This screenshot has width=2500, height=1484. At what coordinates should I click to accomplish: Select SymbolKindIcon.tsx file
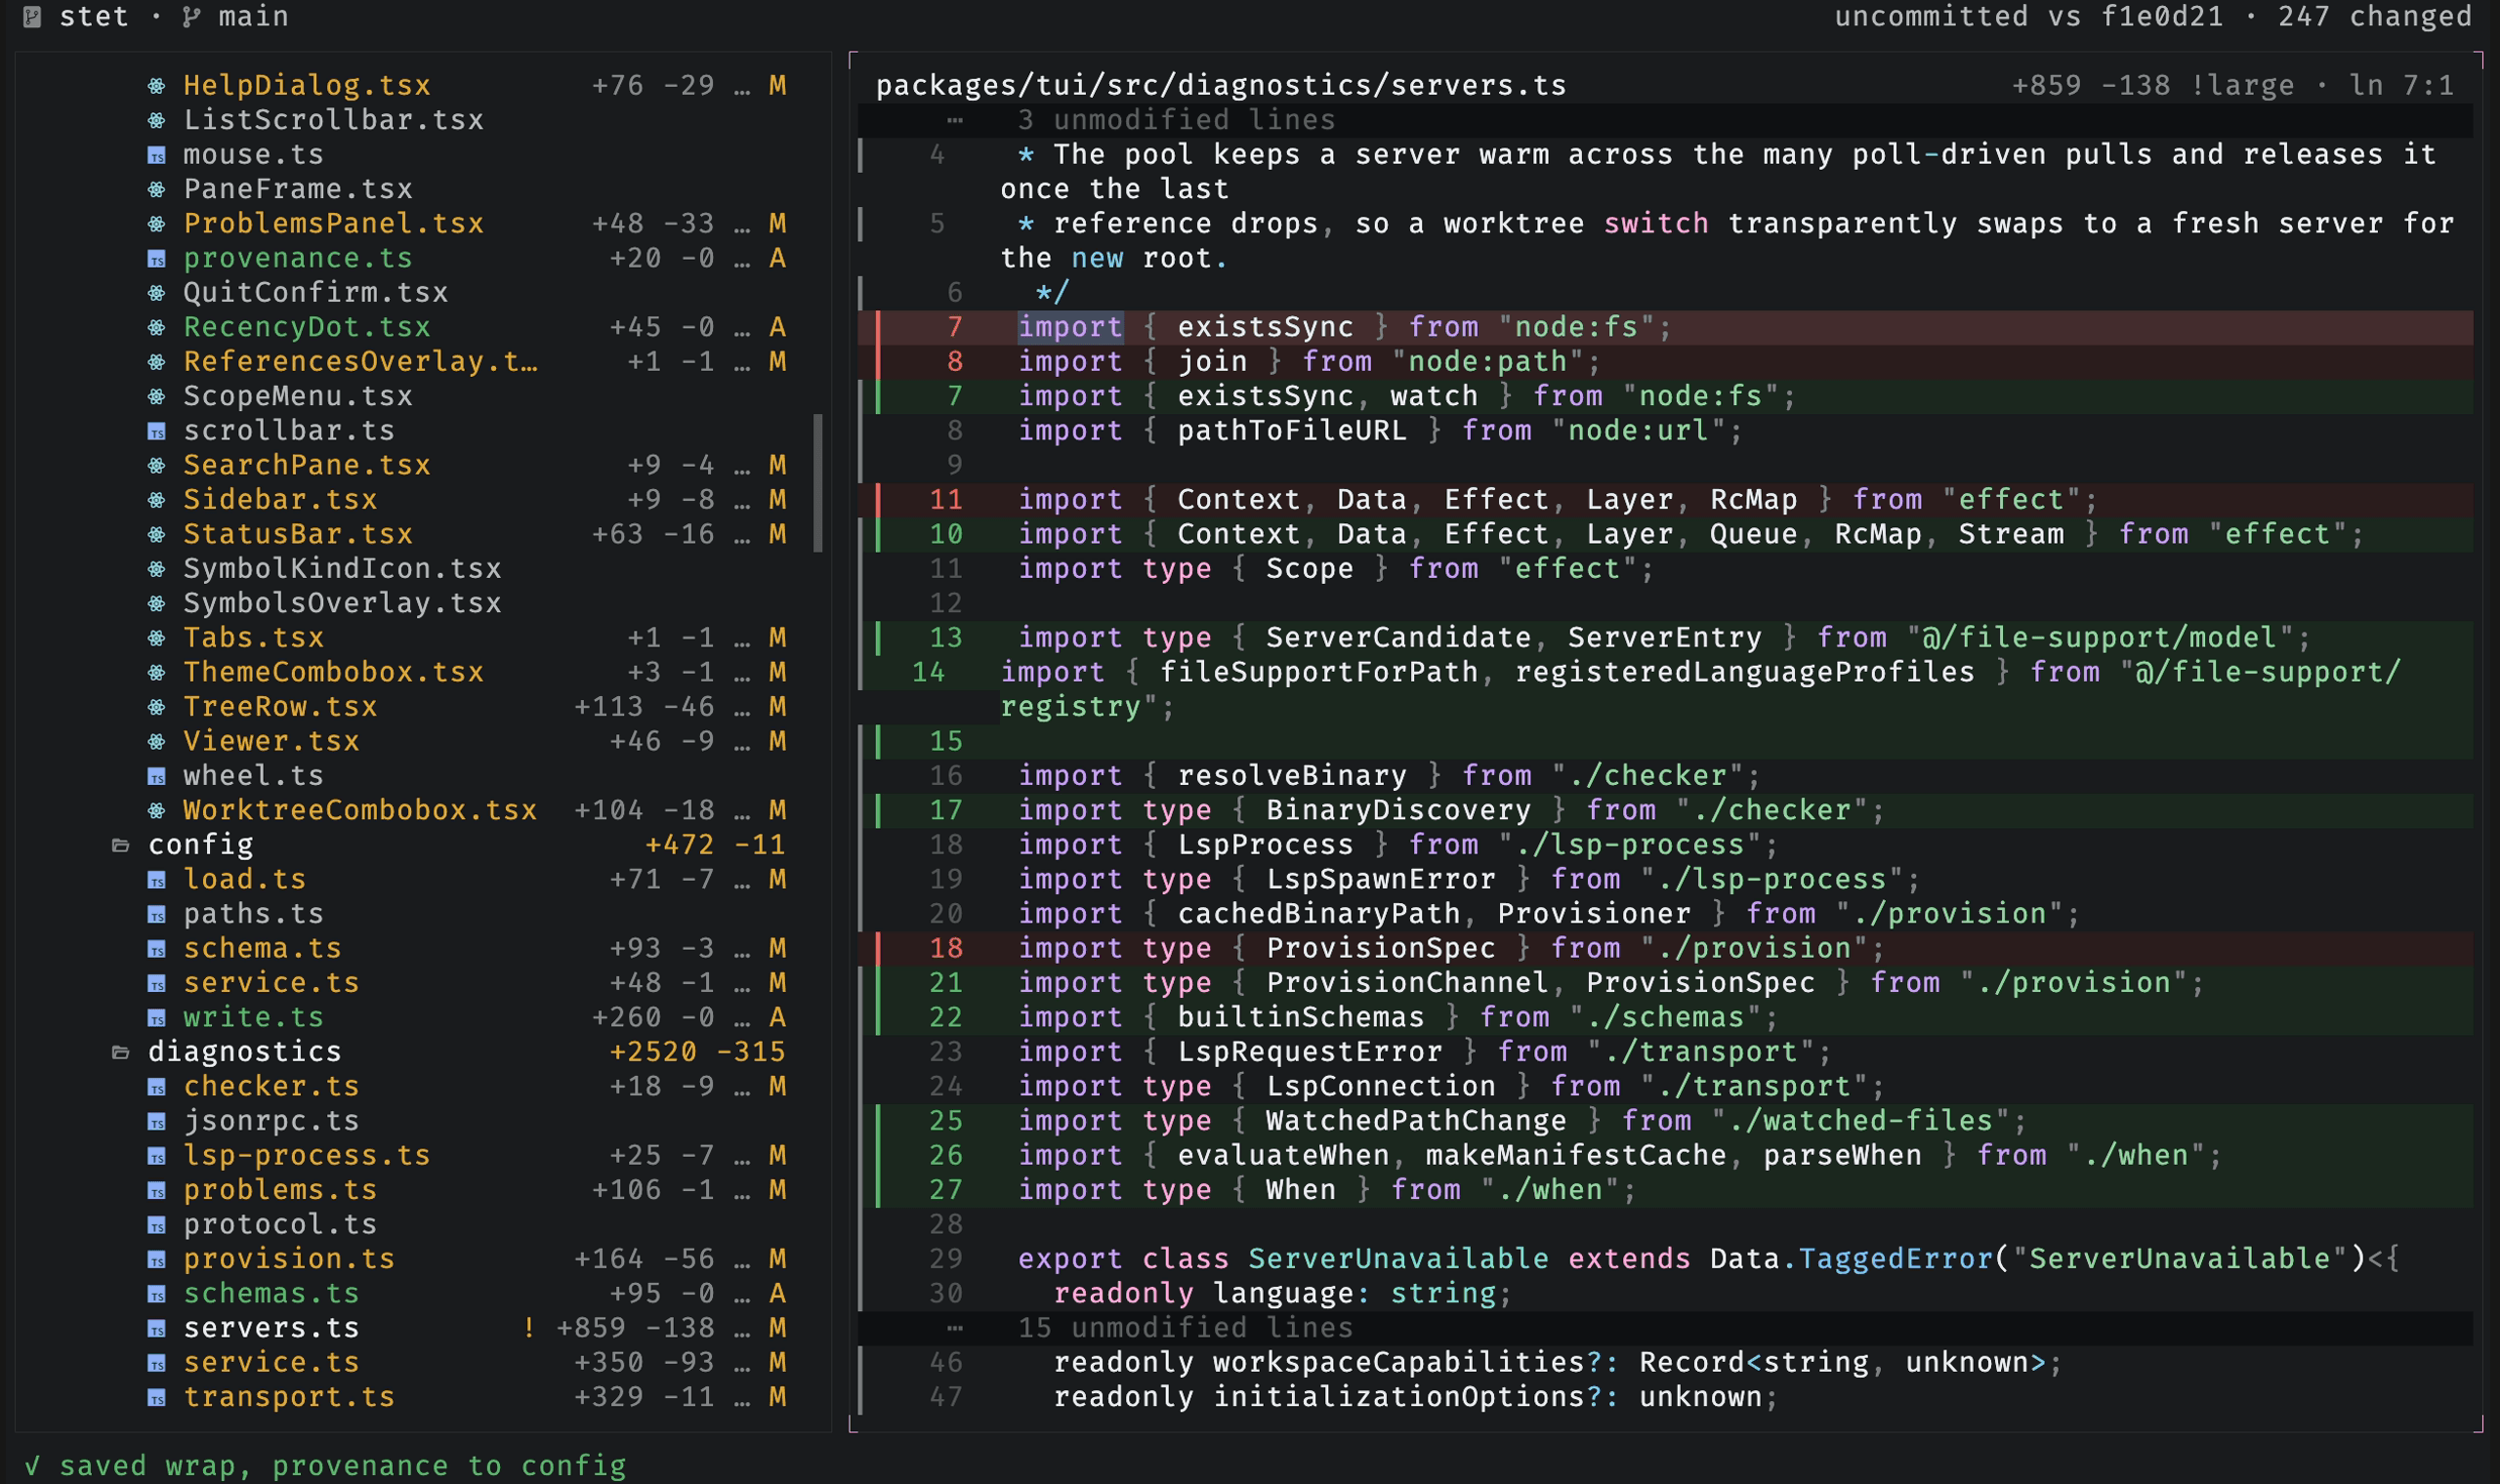tap(342, 569)
